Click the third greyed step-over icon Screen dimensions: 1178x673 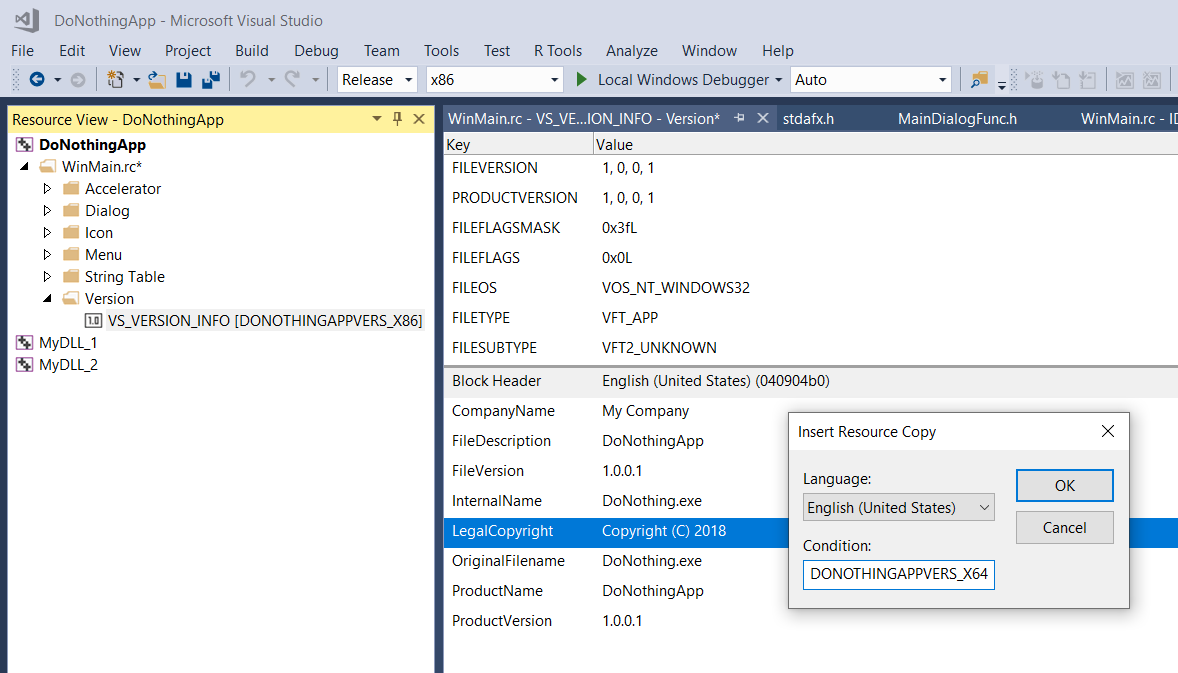pos(1087,80)
